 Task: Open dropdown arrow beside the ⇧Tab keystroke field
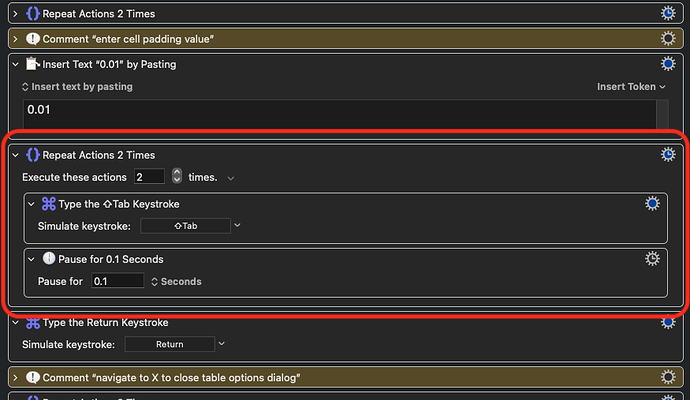point(237,226)
